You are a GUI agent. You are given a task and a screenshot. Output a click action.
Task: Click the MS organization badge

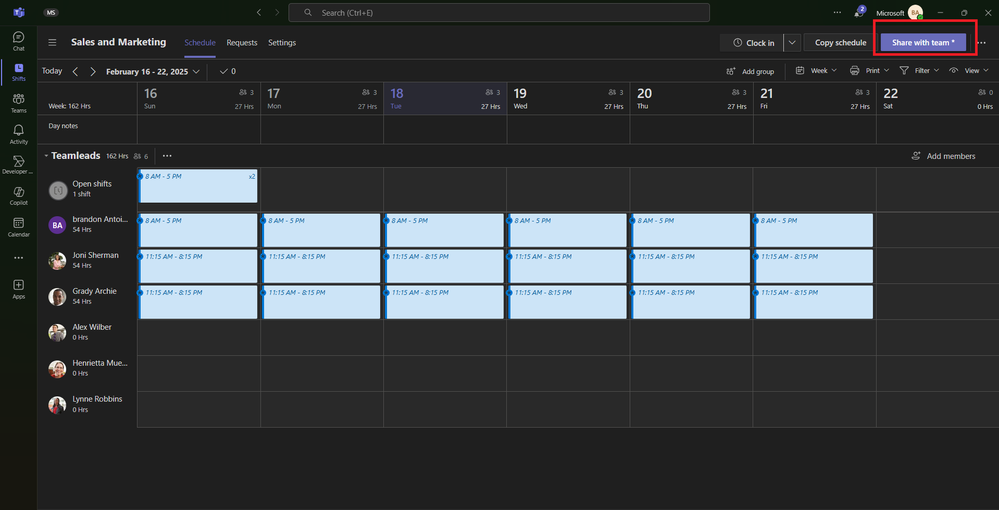tap(50, 13)
